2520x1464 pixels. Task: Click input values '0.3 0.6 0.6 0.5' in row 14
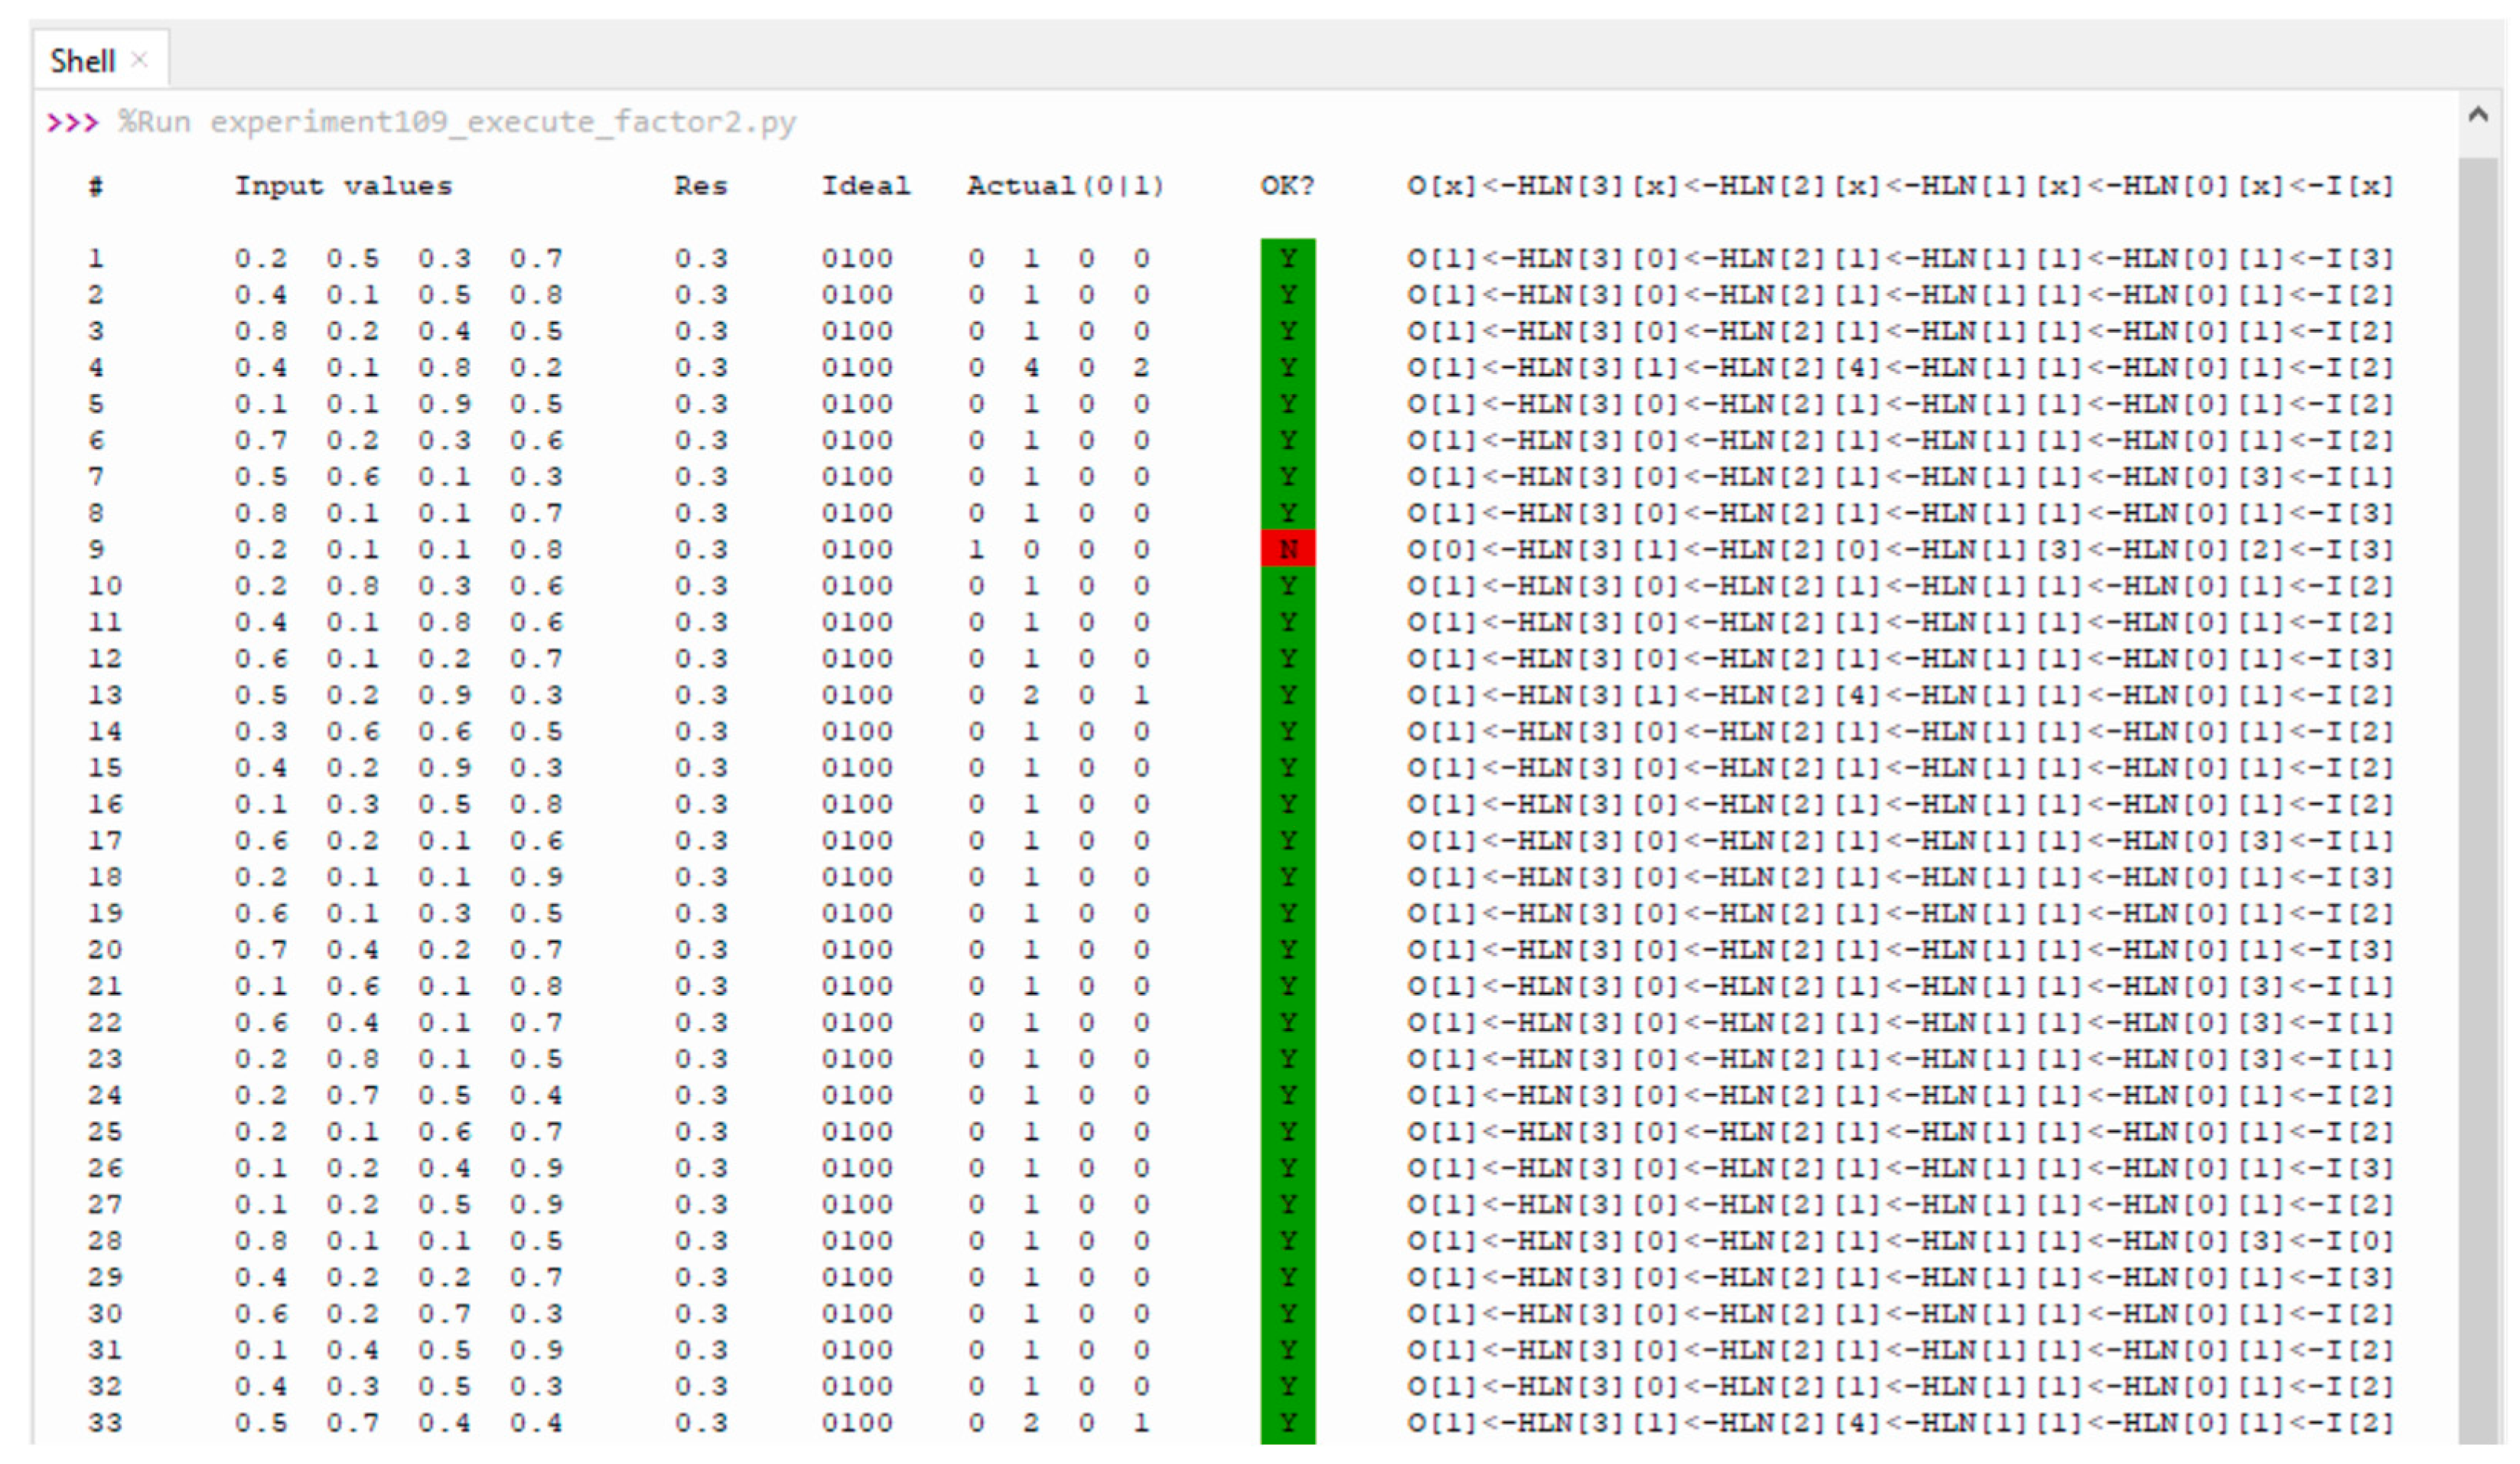(399, 731)
